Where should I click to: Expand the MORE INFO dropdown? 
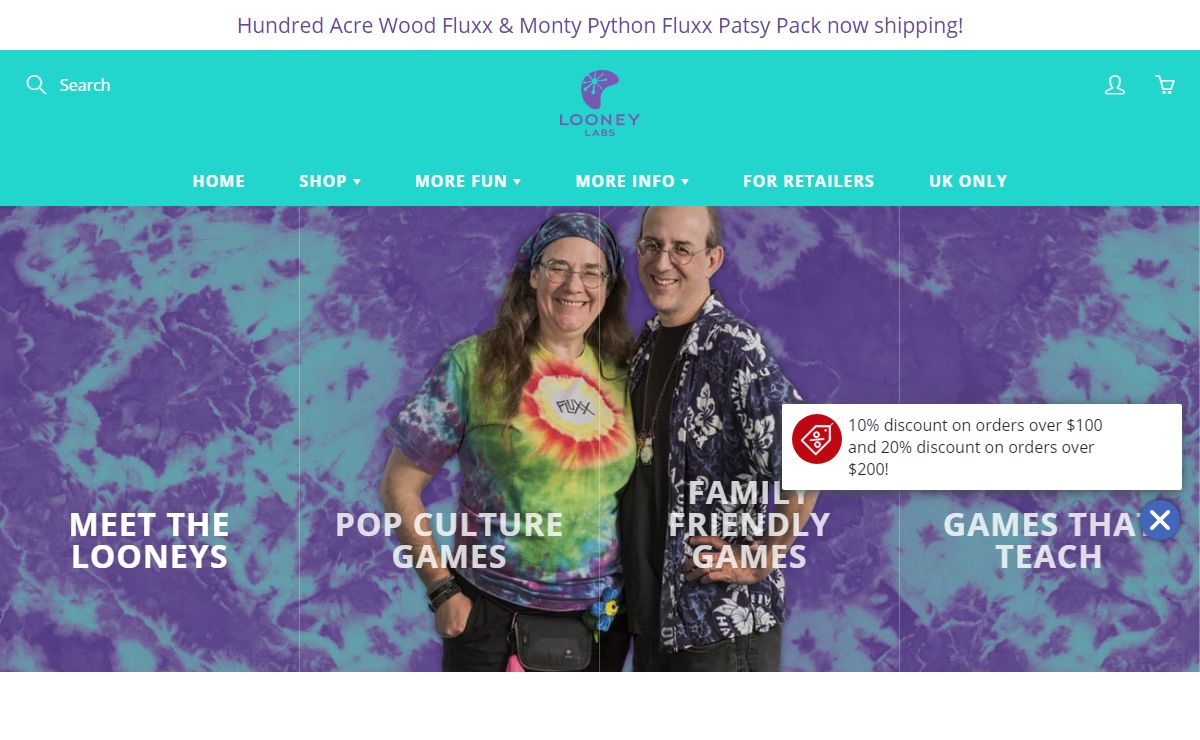tap(632, 181)
